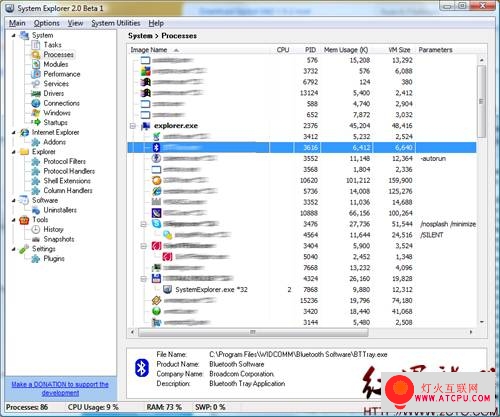Click the Addons puzzle icon
Screen dimensions: 500x417
pos(36,142)
